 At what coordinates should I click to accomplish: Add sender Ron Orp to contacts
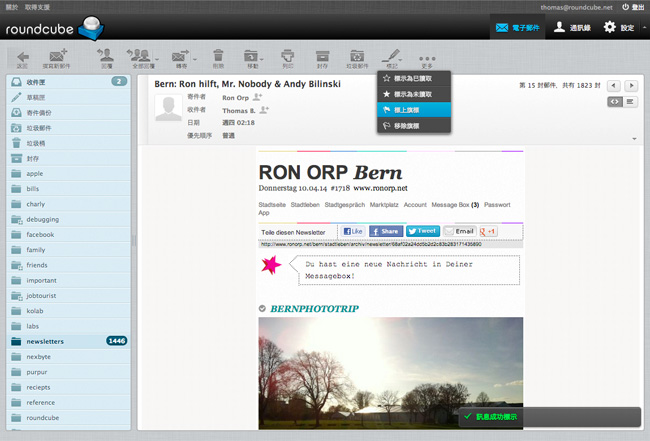click(x=257, y=97)
